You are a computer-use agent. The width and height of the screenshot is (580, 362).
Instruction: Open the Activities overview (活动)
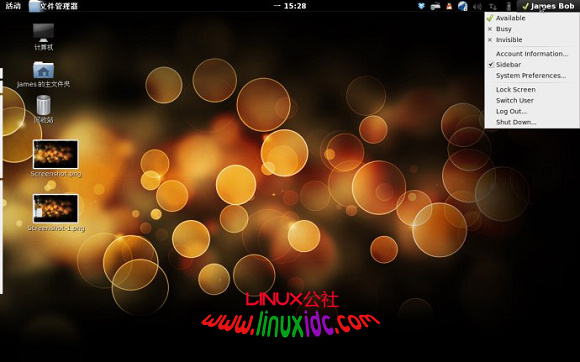click(13, 6)
